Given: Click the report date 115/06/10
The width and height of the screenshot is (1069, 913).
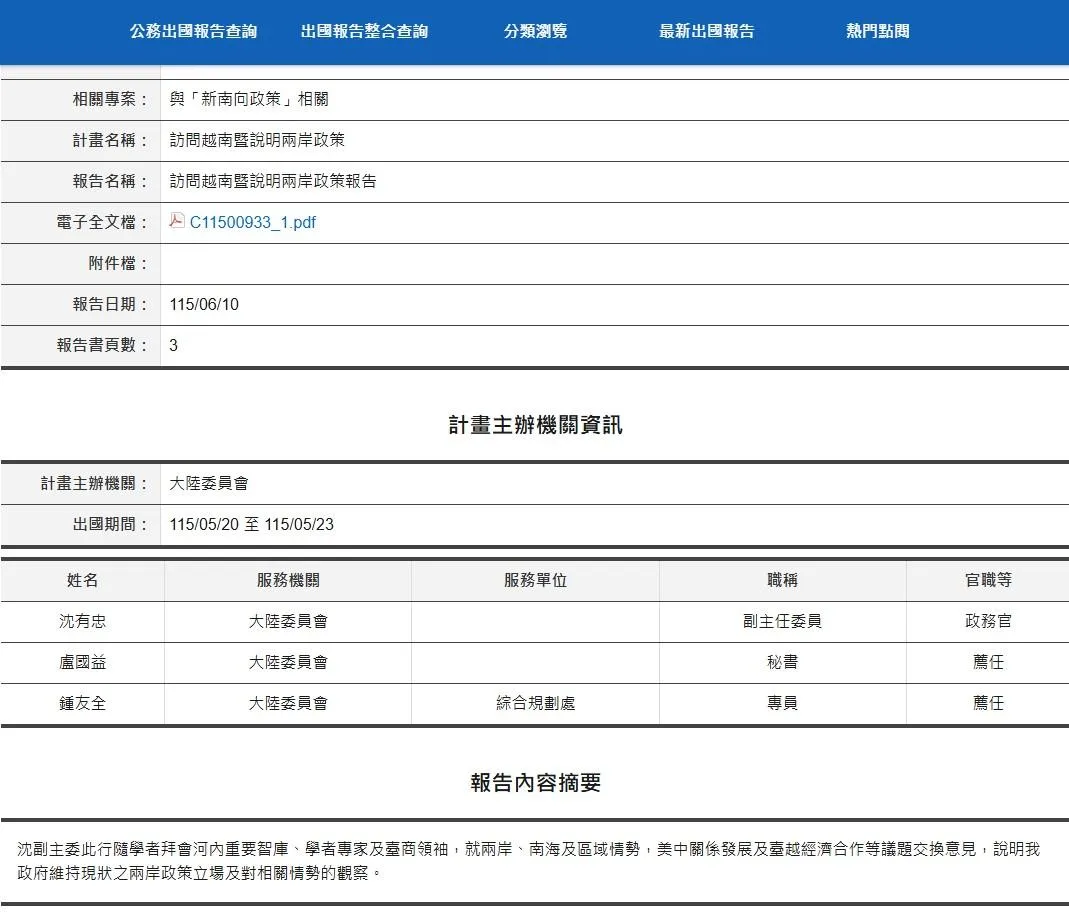Looking at the screenshot, I should 204,305.
